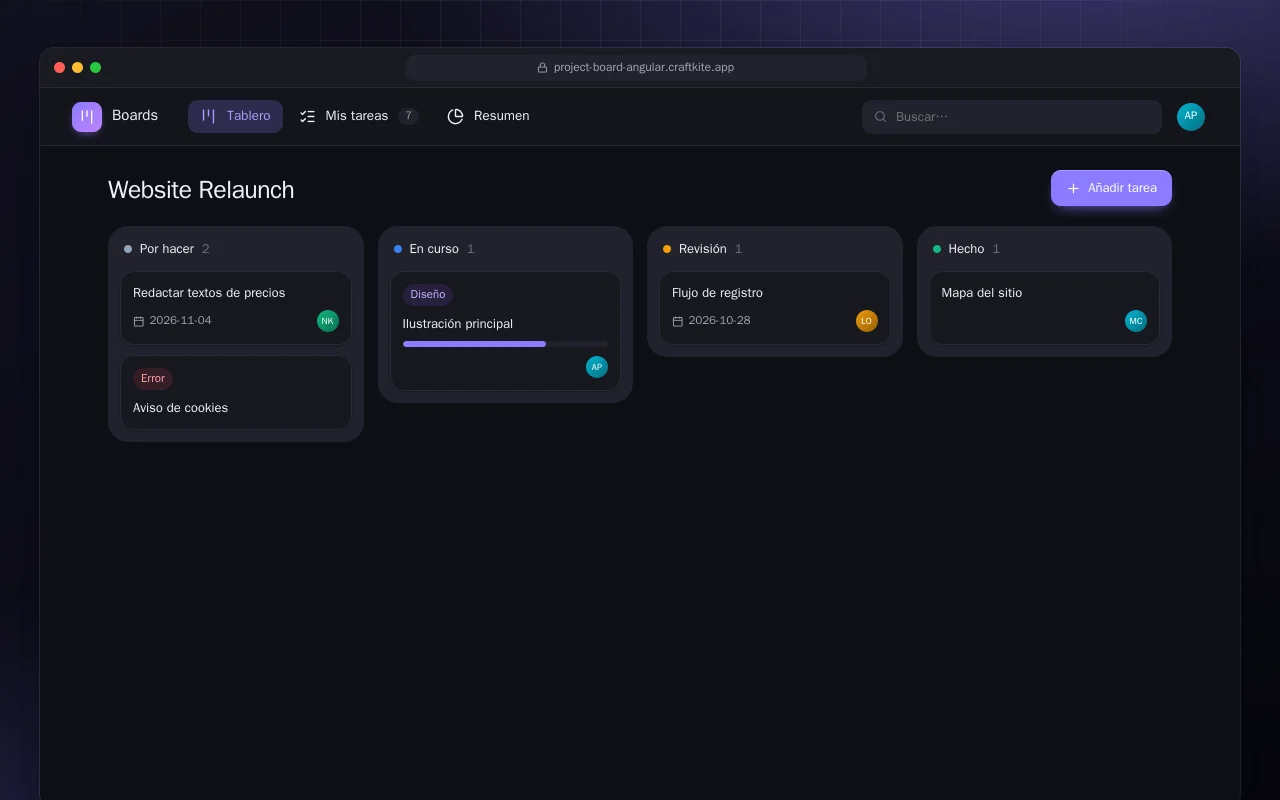Open the Mis tareas tab
This screenshot has width=1280, height=800.
358,117
